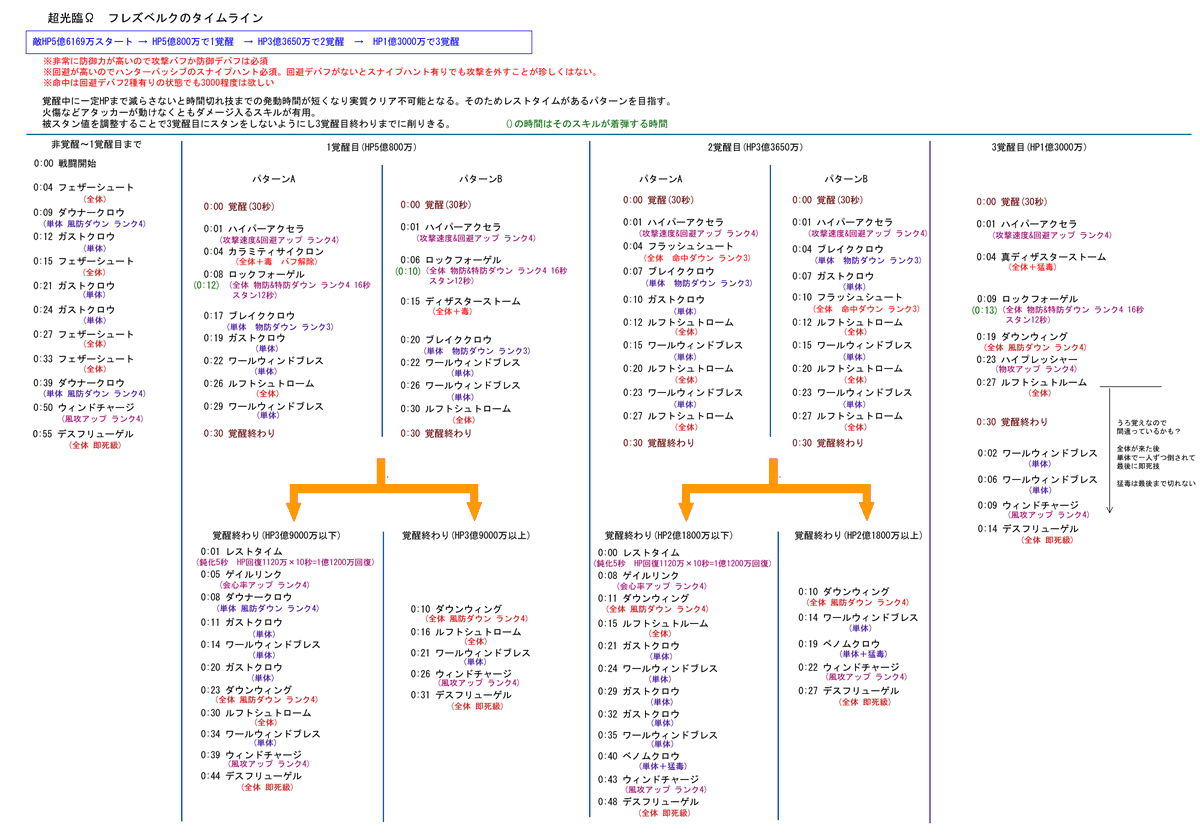The width and height of the screenshot is (1200, 840).
Task: Click the entry "0:22 ウィンドチャージ"
Action: pos(849,667)
